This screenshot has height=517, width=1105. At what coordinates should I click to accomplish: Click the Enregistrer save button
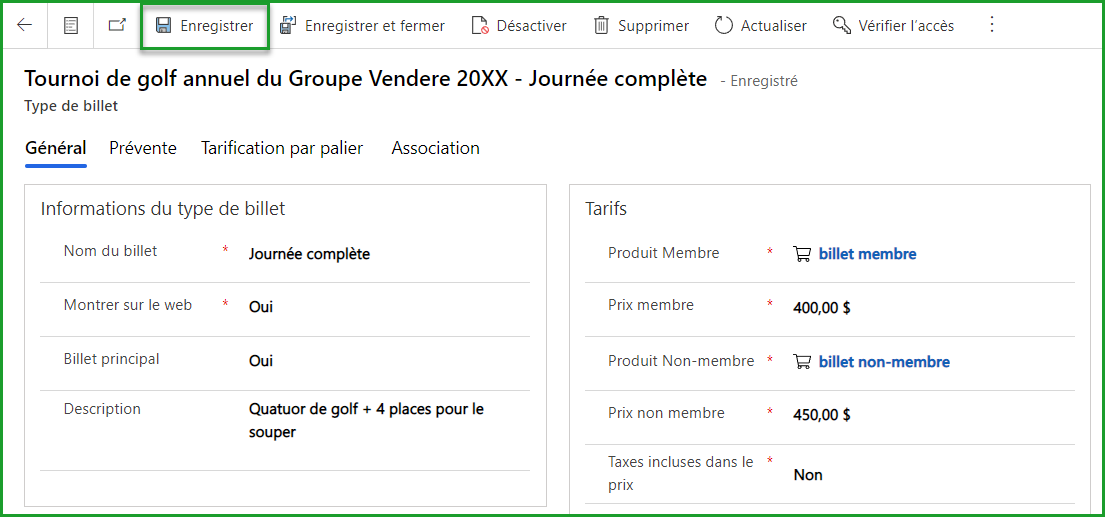tap(205, 26)
